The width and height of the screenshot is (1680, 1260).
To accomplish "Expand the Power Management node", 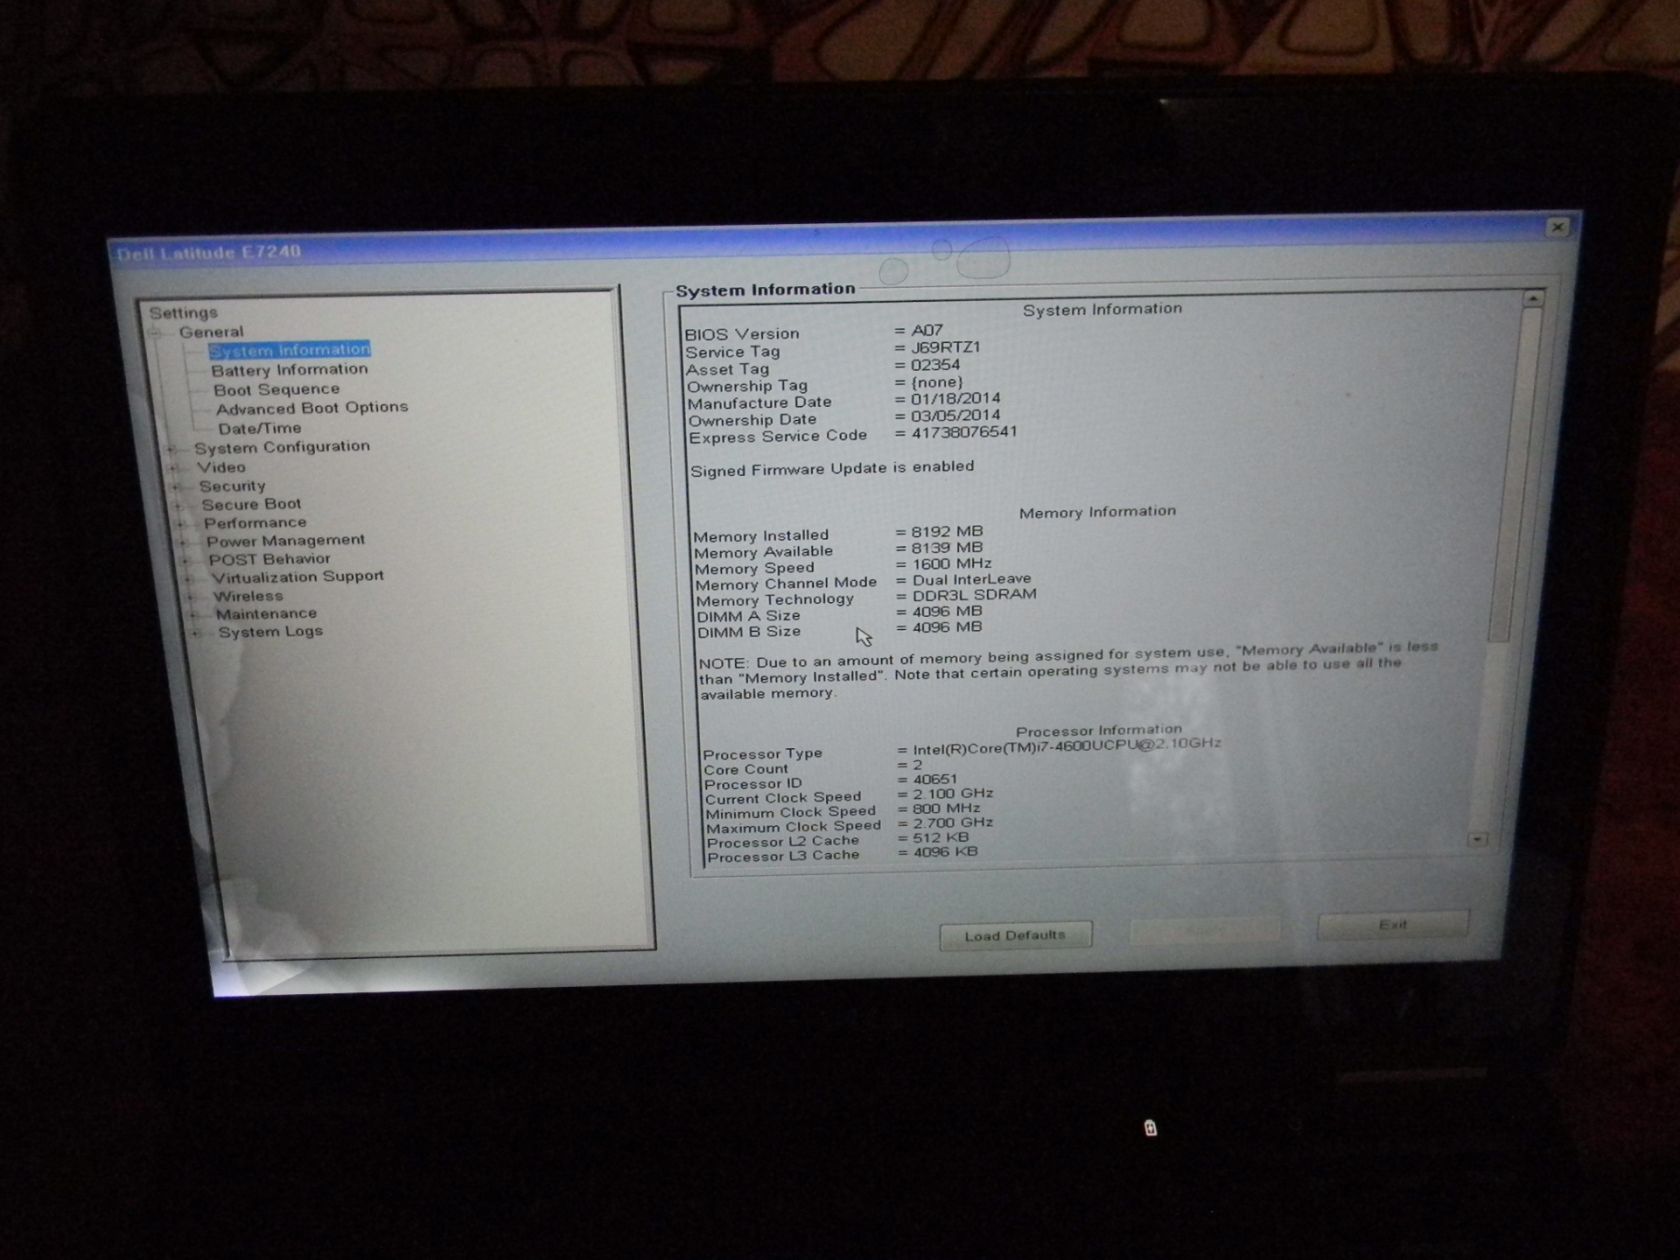I will 184,543.
